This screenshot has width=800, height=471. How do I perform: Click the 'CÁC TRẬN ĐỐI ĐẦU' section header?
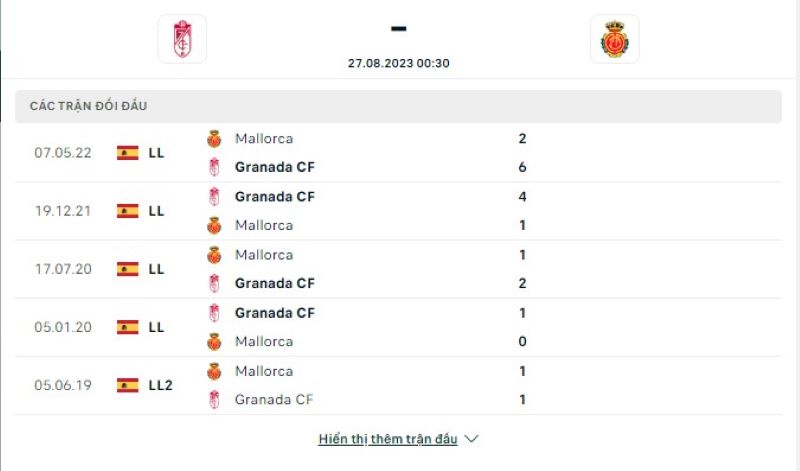point(89,107)
